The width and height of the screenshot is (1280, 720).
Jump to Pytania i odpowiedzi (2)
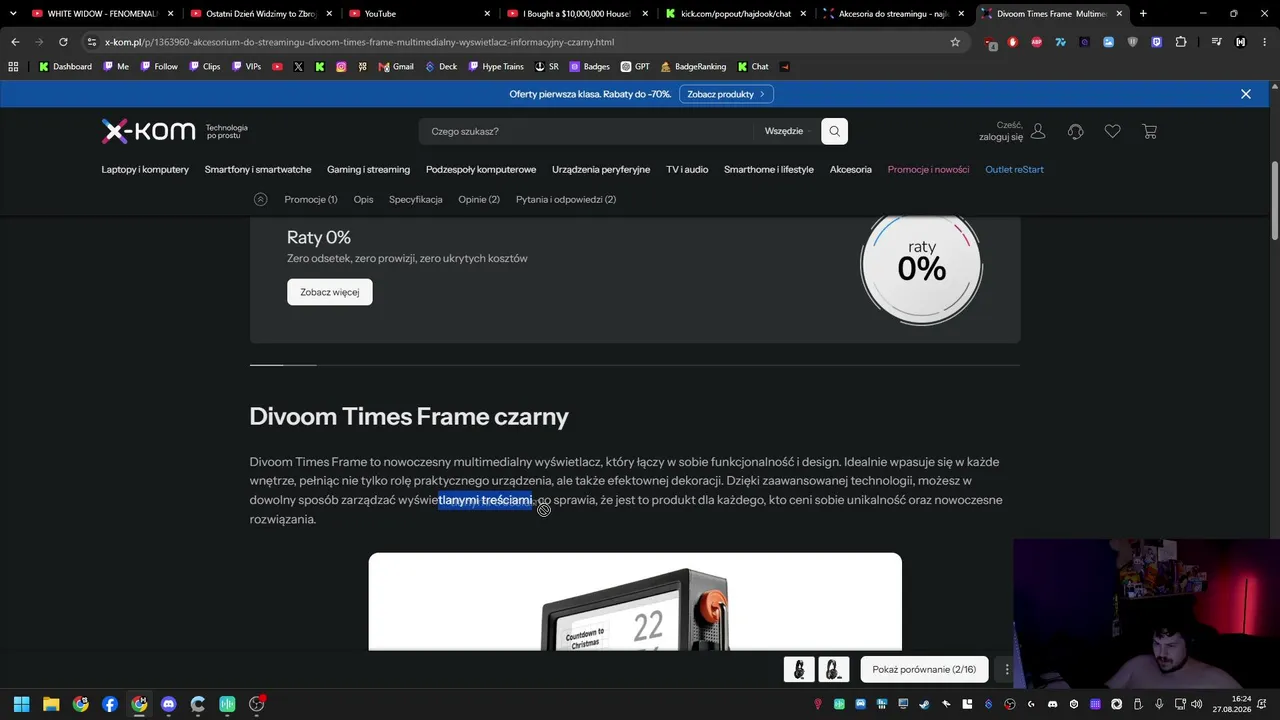pos(566,199)
